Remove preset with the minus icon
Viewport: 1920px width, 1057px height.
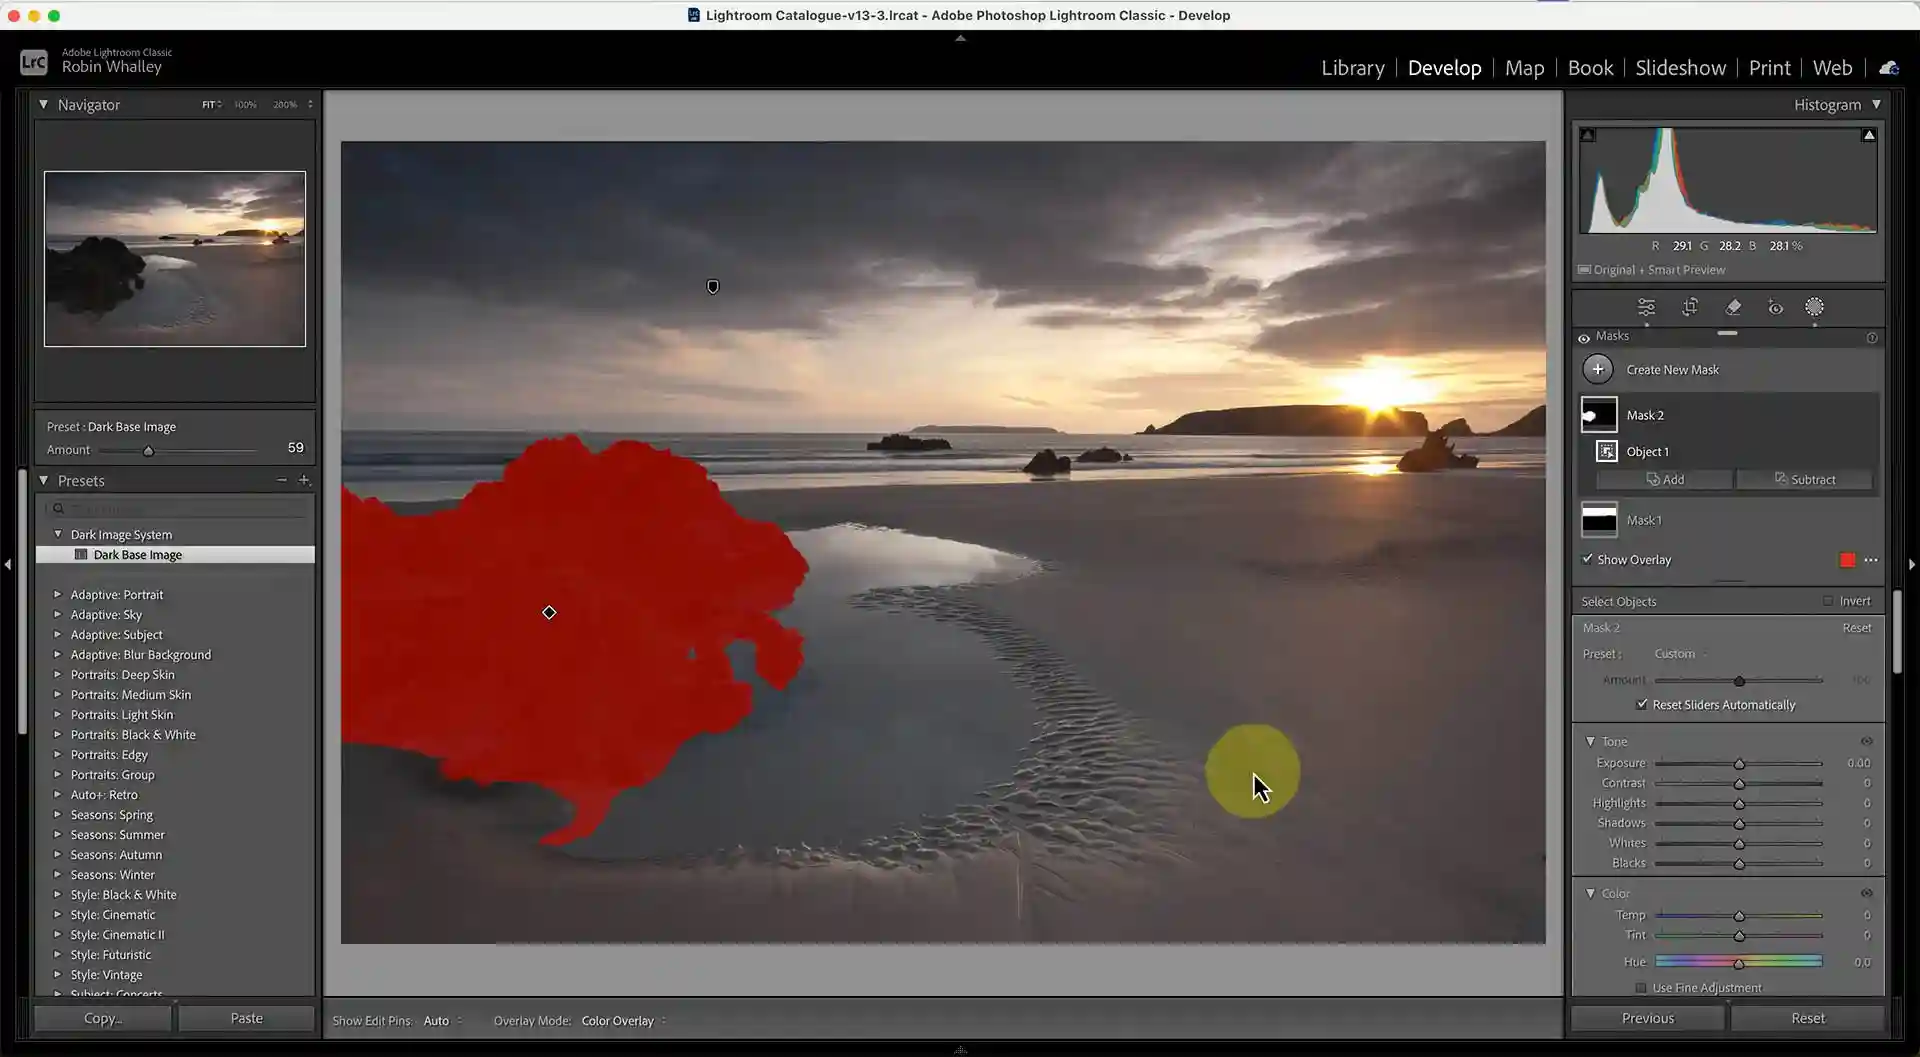pos(281,480)
